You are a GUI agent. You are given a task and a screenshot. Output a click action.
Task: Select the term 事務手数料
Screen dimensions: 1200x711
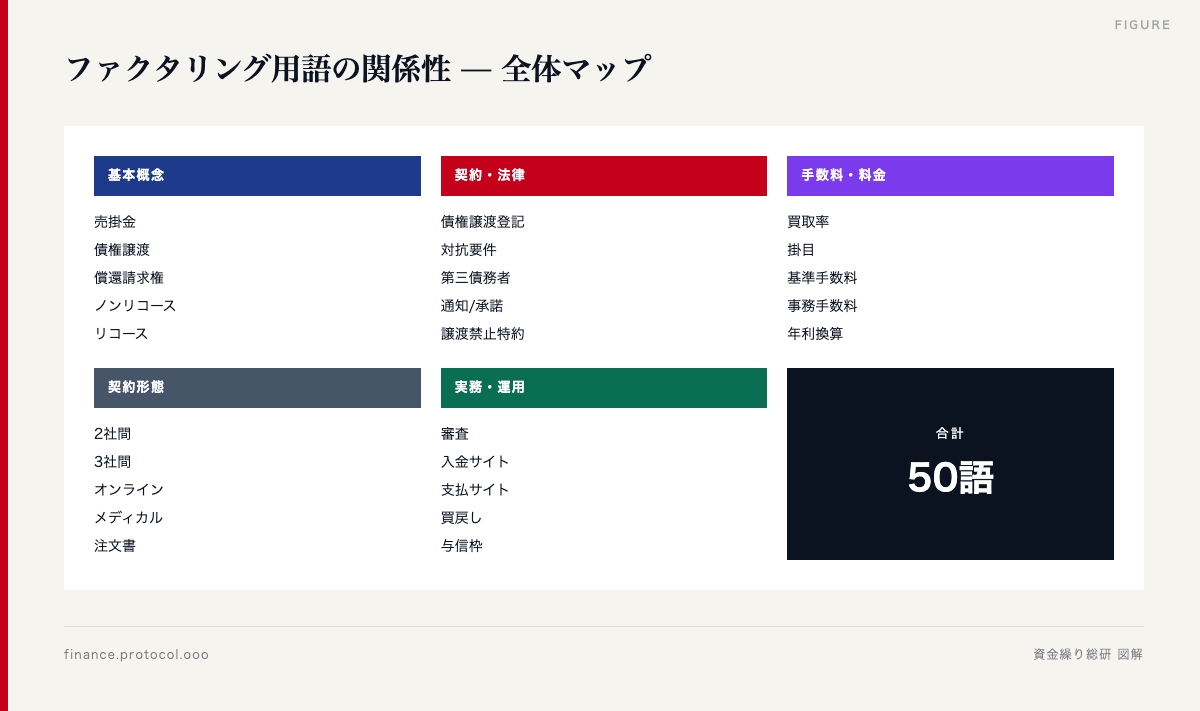pos(822,306)
